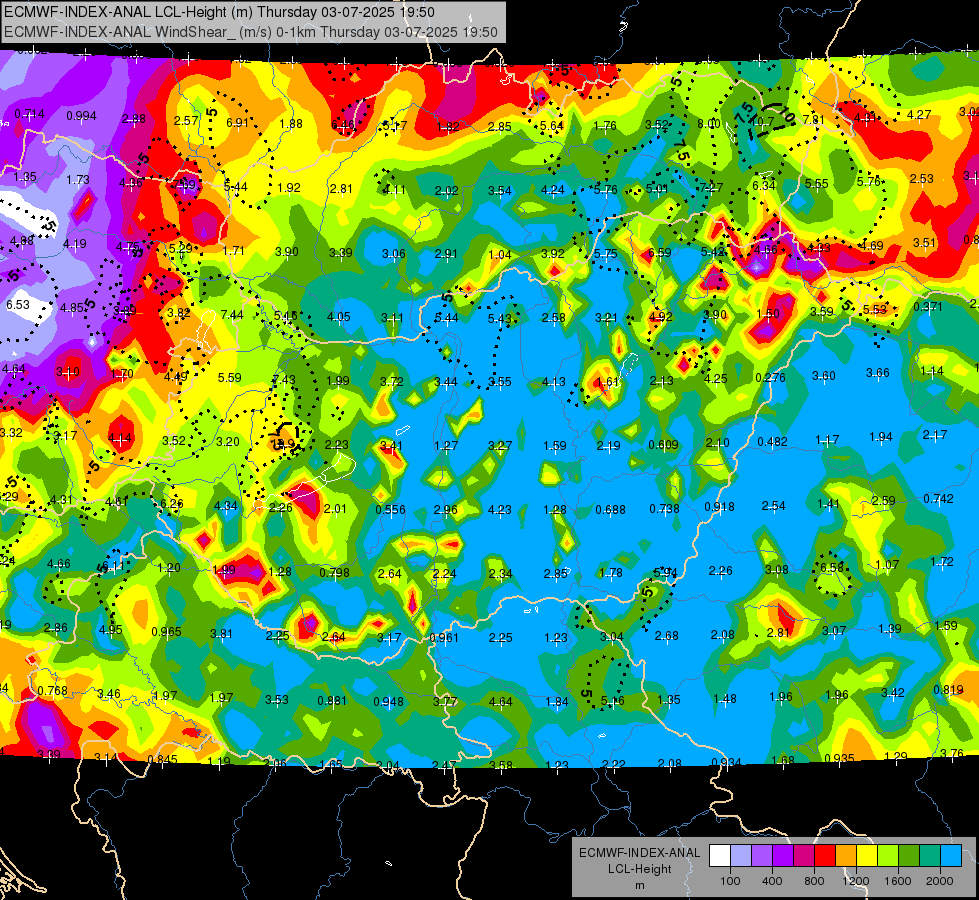
Task: Click the wind shear value '0.688'
Action: coord(610,510)
